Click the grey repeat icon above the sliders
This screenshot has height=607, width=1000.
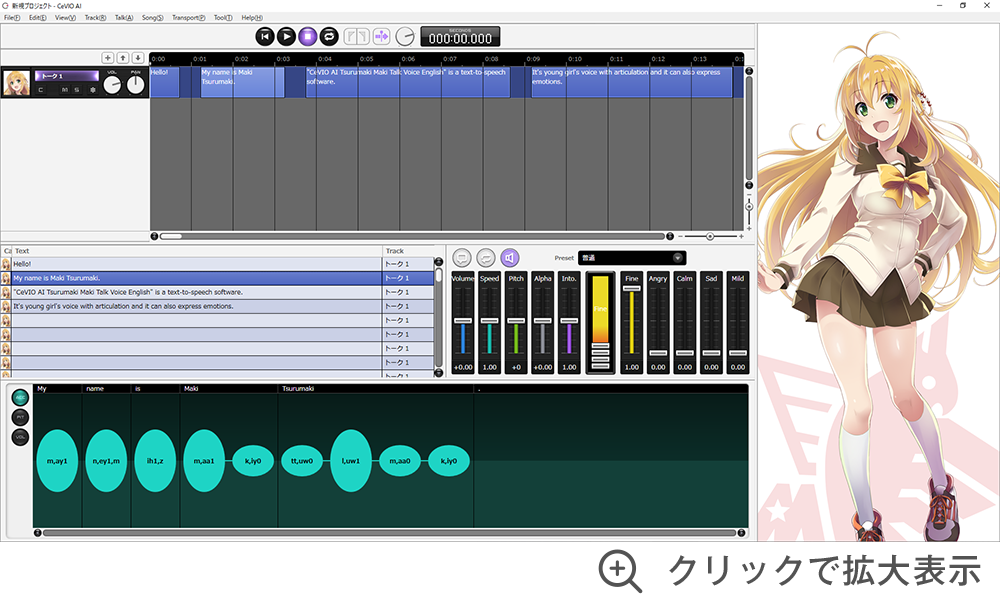pos(486,258)
